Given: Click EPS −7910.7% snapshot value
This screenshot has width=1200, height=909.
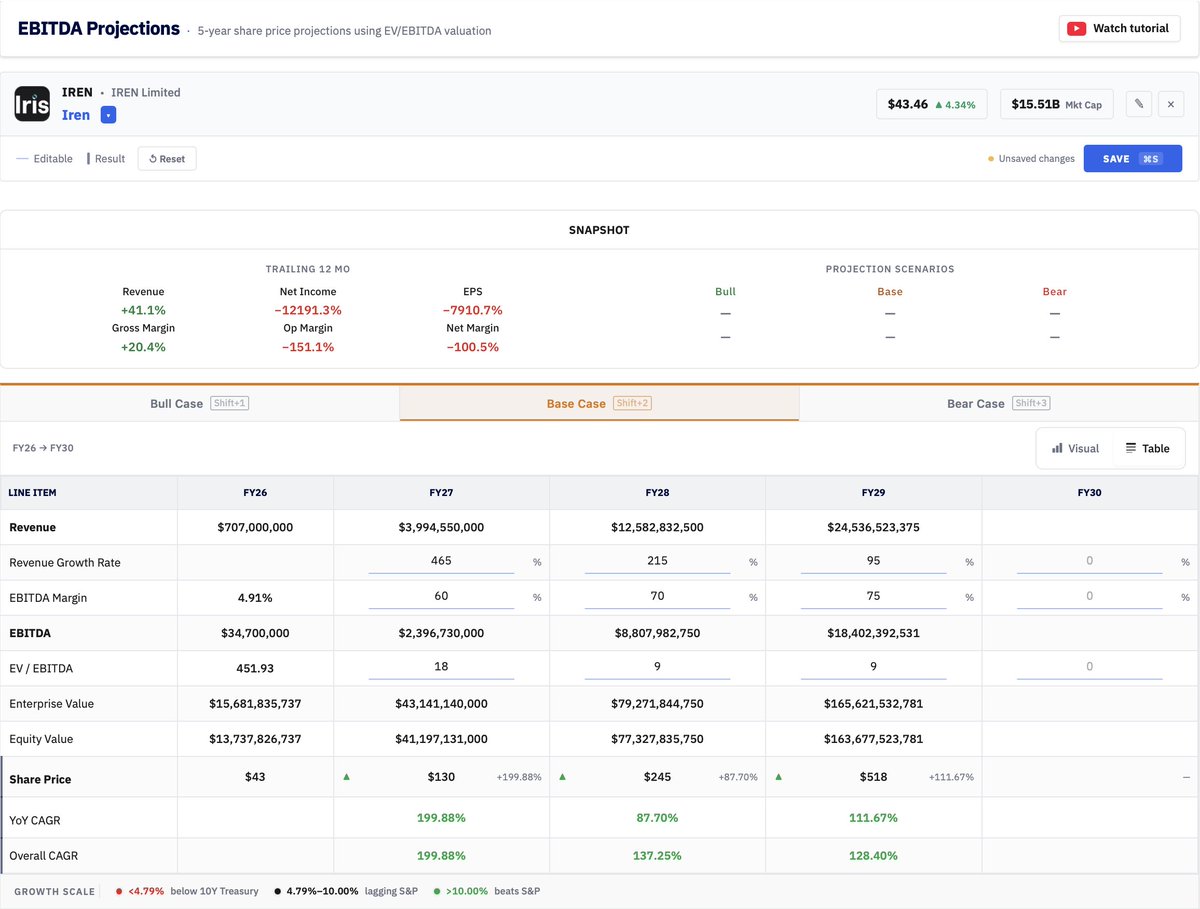Looking at the screenshot, I should coord(474,310).
